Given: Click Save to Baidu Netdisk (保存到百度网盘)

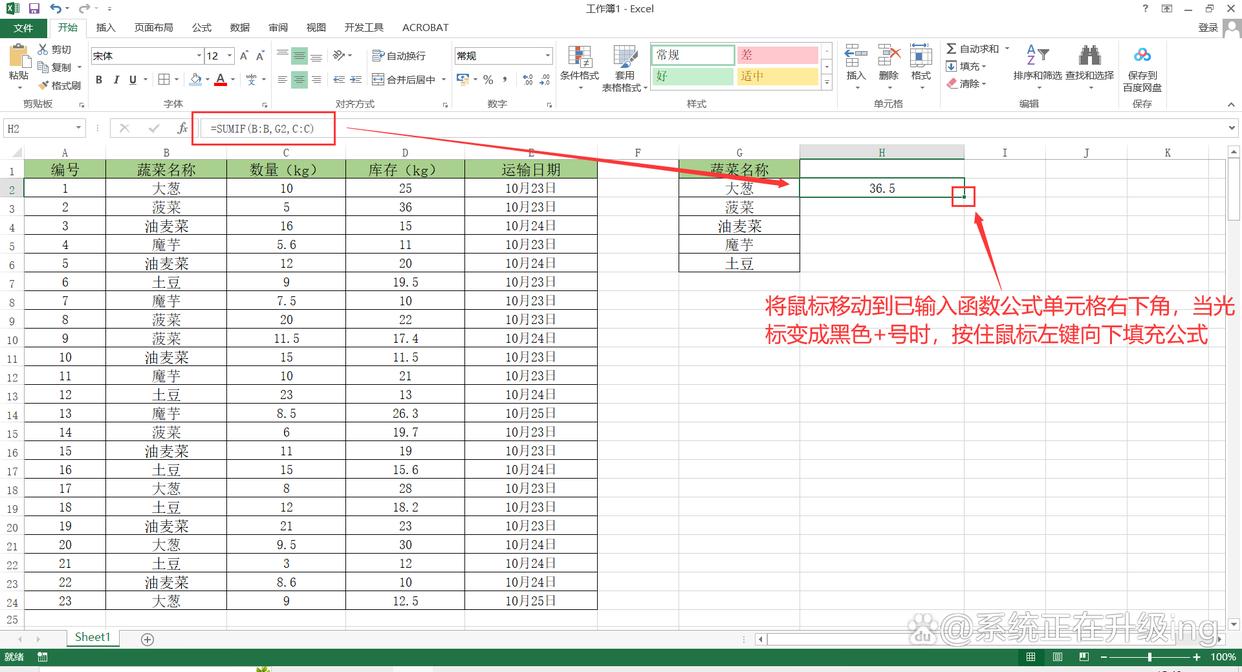Looking at the screenshot, I should pos(1142,68).
